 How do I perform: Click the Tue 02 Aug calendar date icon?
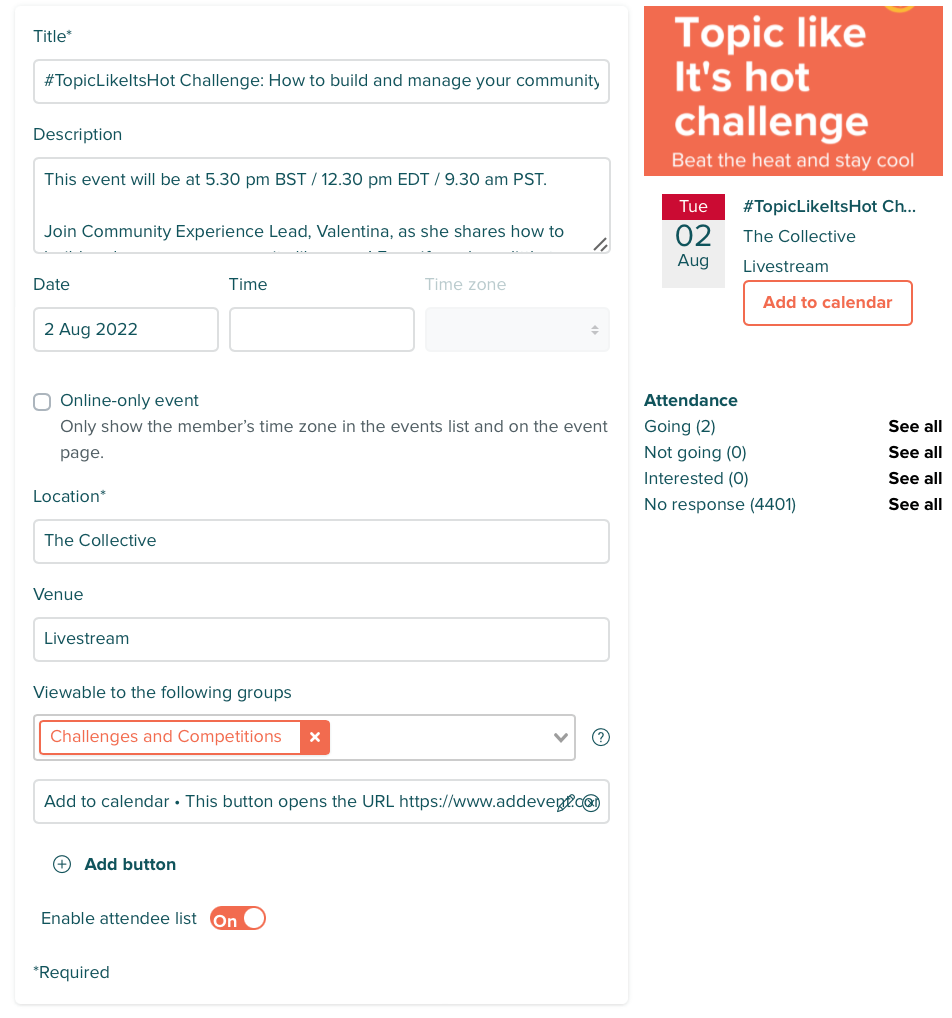(x=693, y=240)
